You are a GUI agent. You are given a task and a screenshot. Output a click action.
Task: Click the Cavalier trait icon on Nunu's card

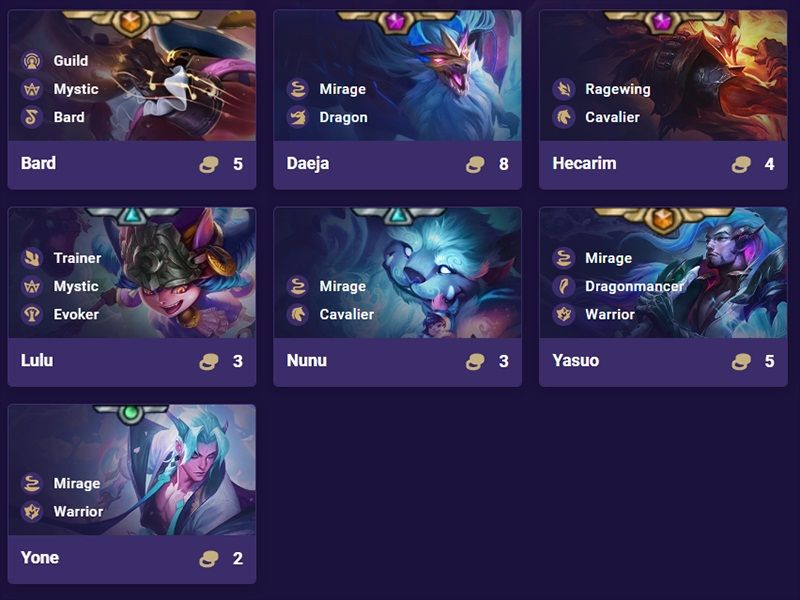[x=297, y=314]
